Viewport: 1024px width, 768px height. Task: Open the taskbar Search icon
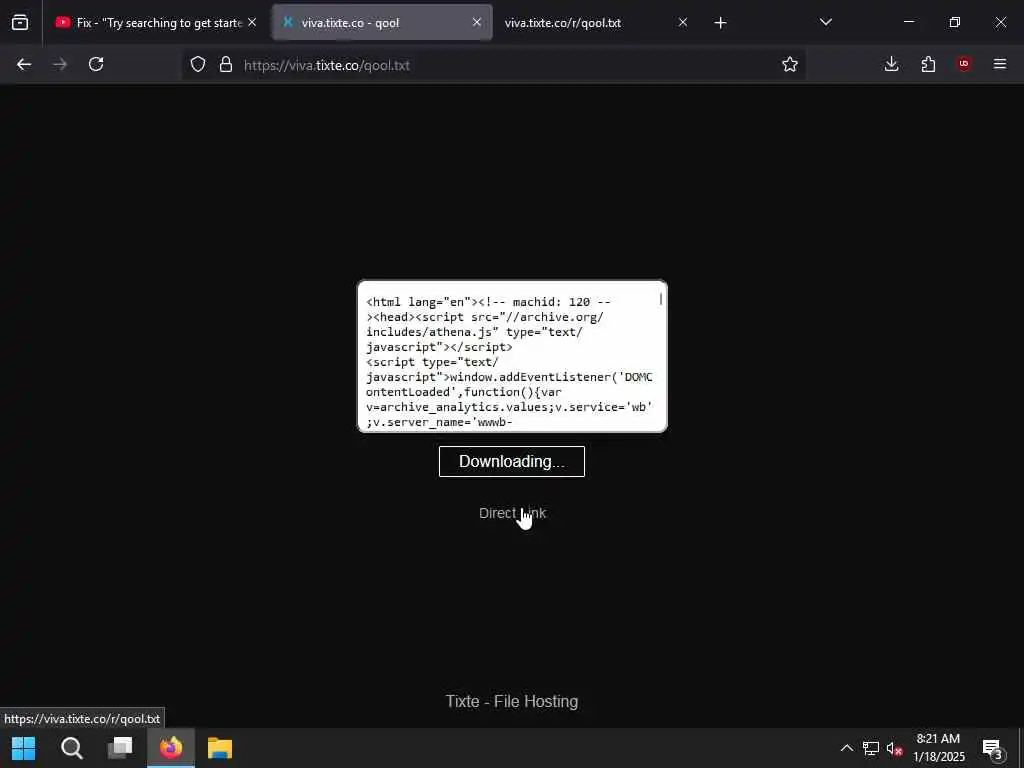[x=71, y=748]
